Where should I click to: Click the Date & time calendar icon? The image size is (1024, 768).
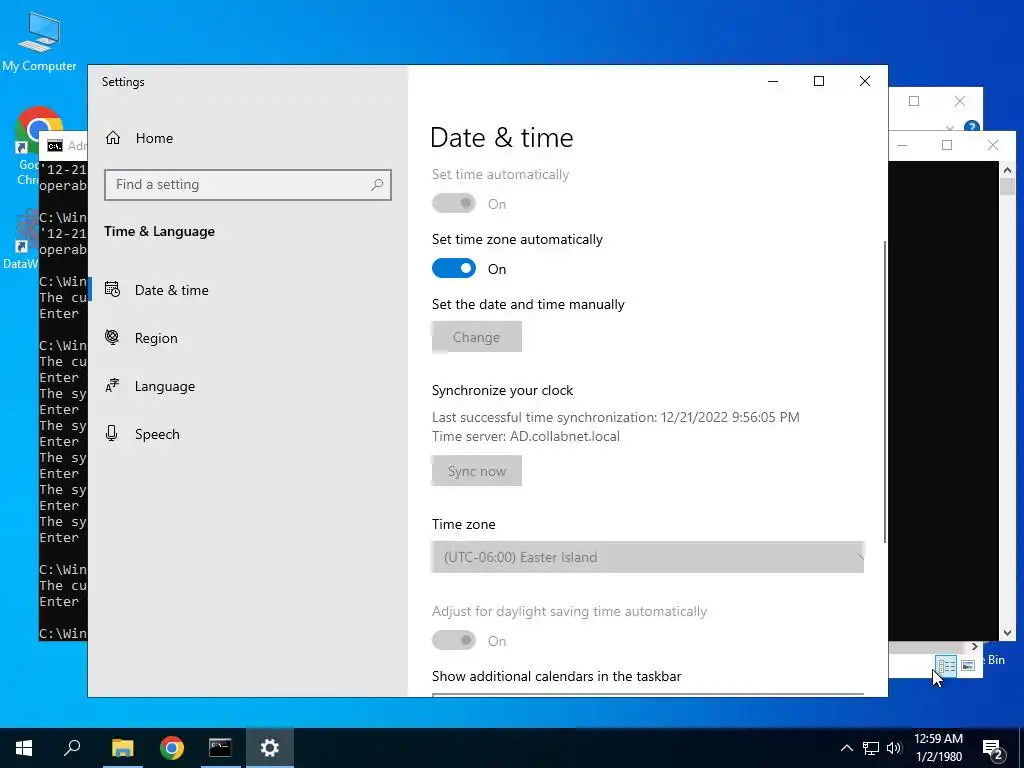[112, 289]
